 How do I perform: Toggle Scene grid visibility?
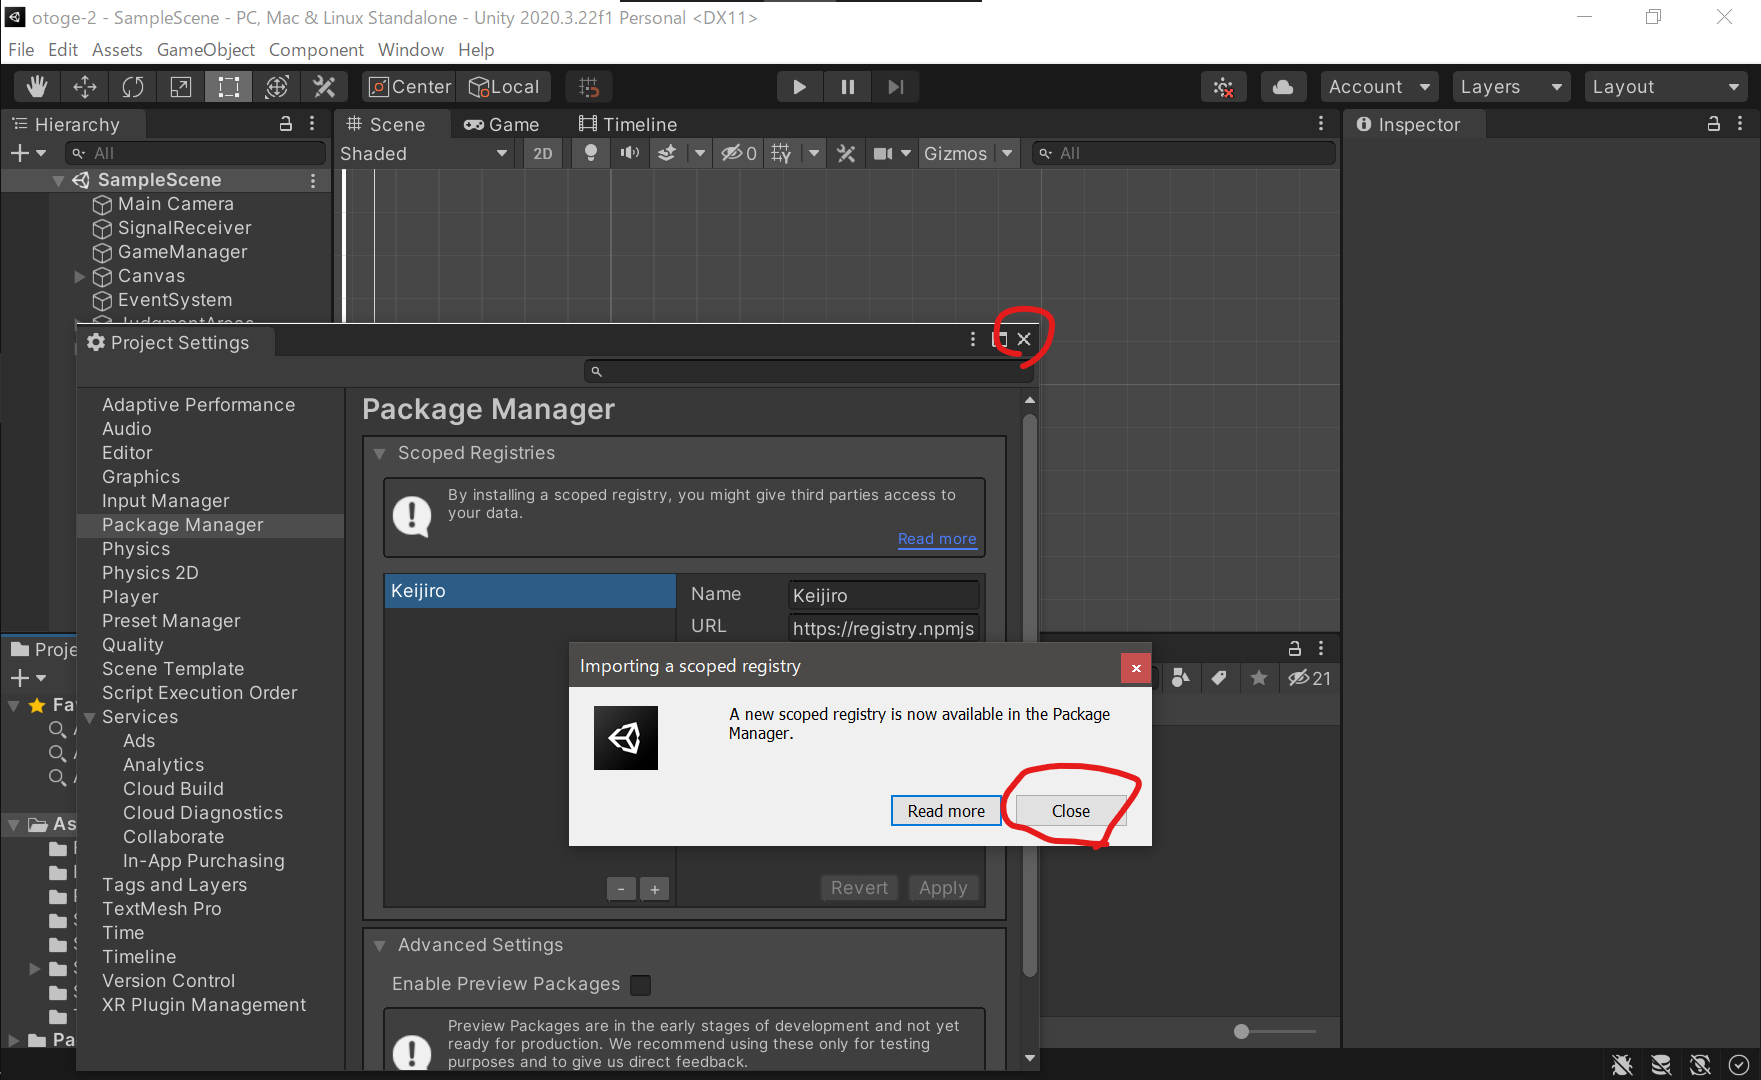[782, 153]
